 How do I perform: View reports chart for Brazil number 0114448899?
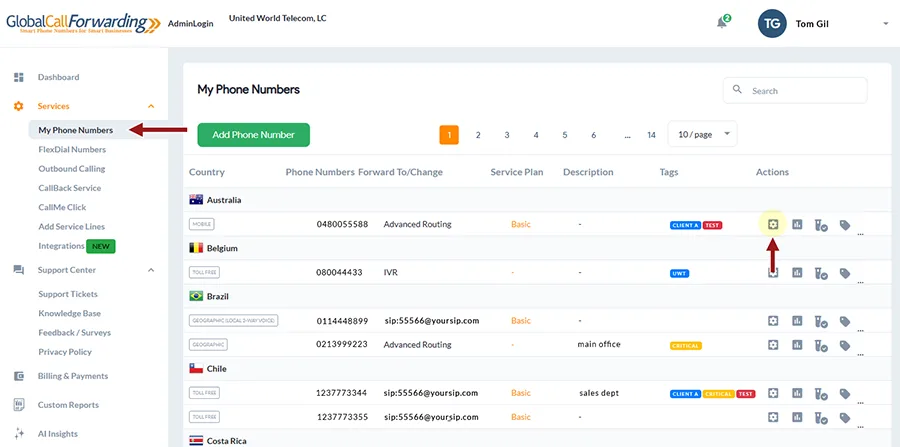[797, 321]
